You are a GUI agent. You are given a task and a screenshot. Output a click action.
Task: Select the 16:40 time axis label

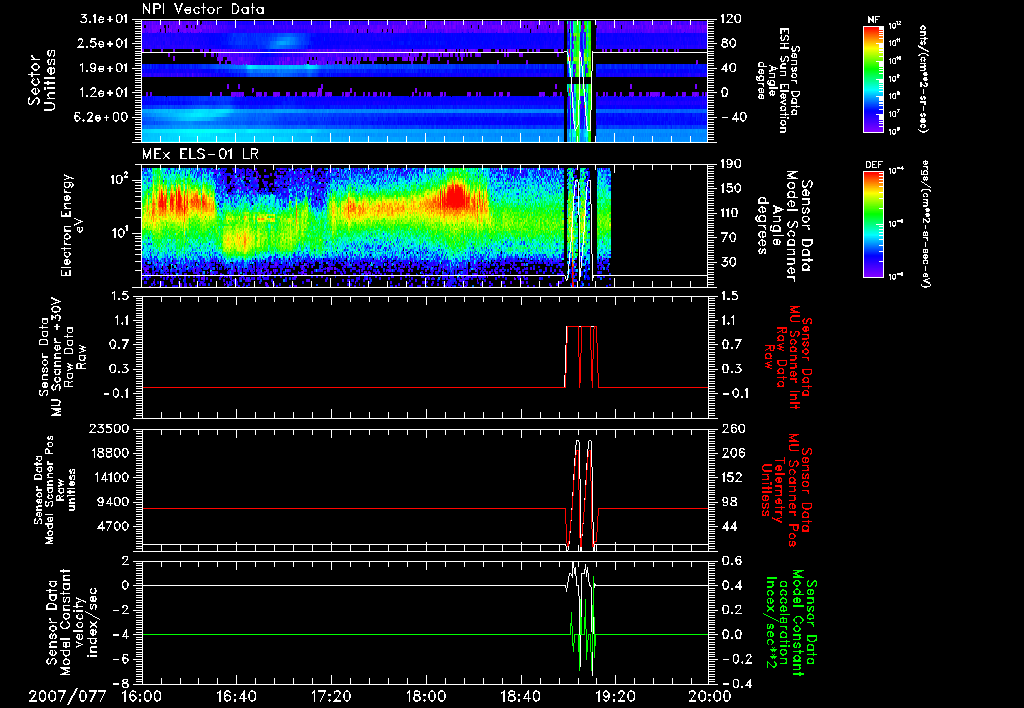(x=236, y=696)
